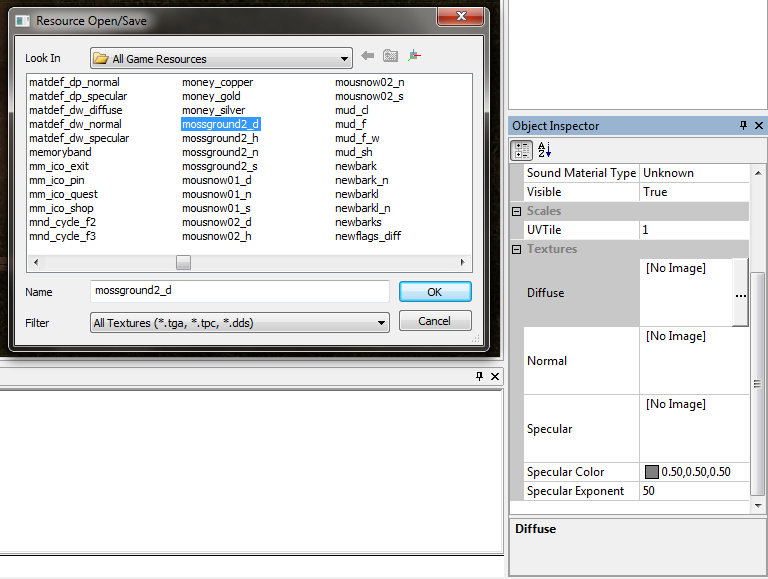Screen dimensions: 768x579
Task: Pin the Object Inspector panel
Action: tap(743, 126)
